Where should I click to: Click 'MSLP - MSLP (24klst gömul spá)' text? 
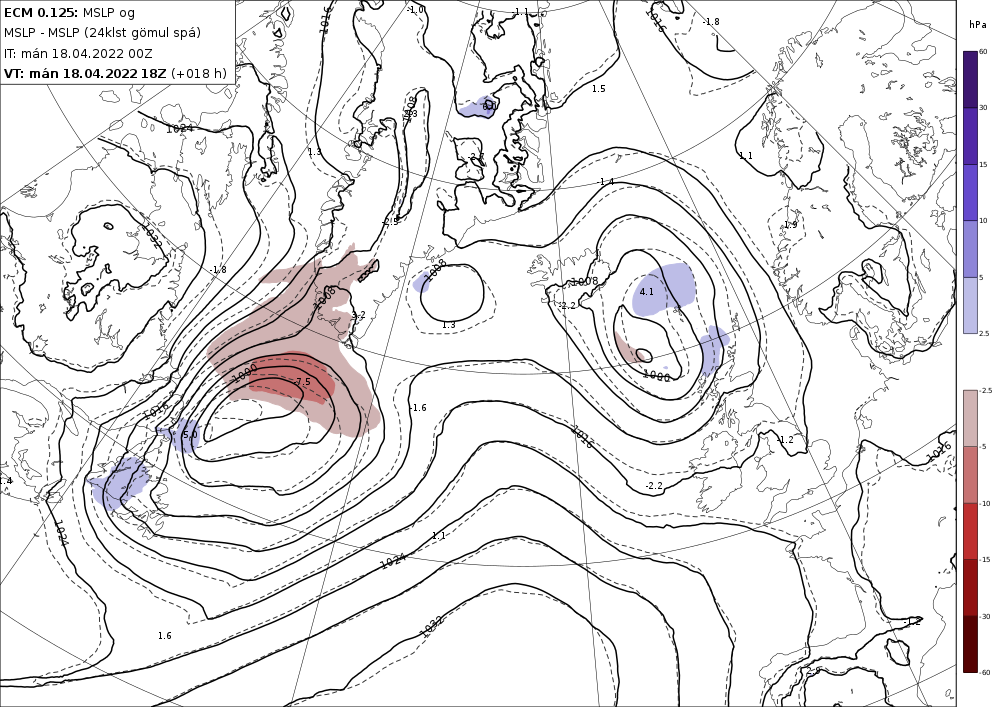102,33
